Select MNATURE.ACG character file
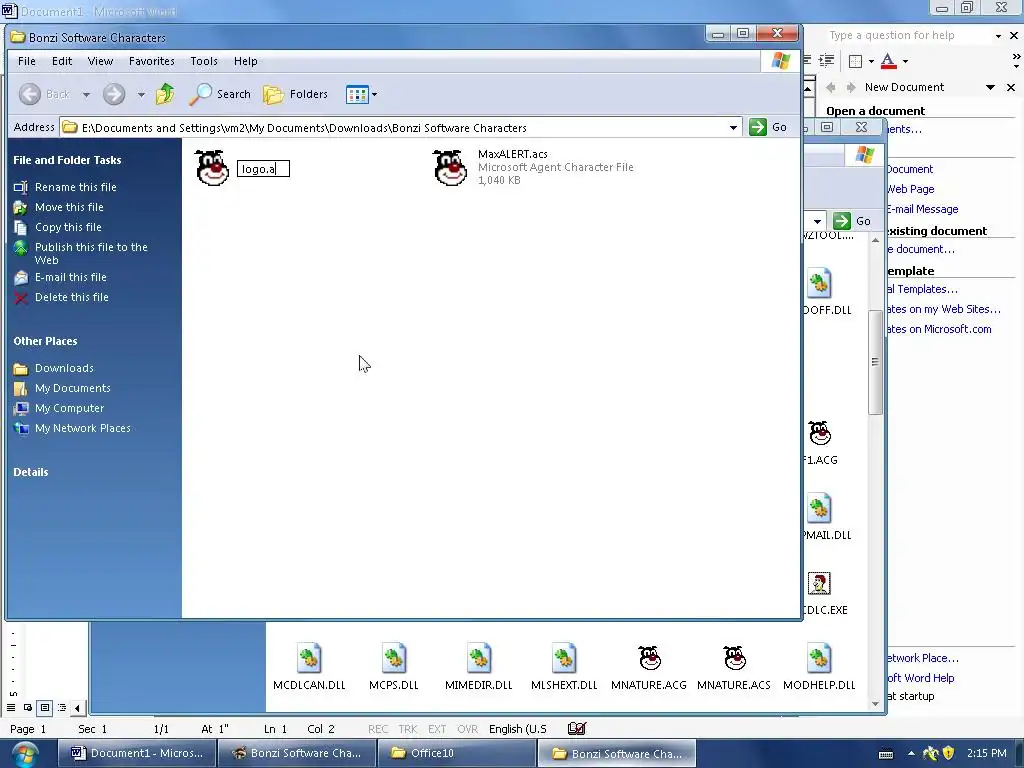This screenshot has width=1024, height=768. (649, 667)
